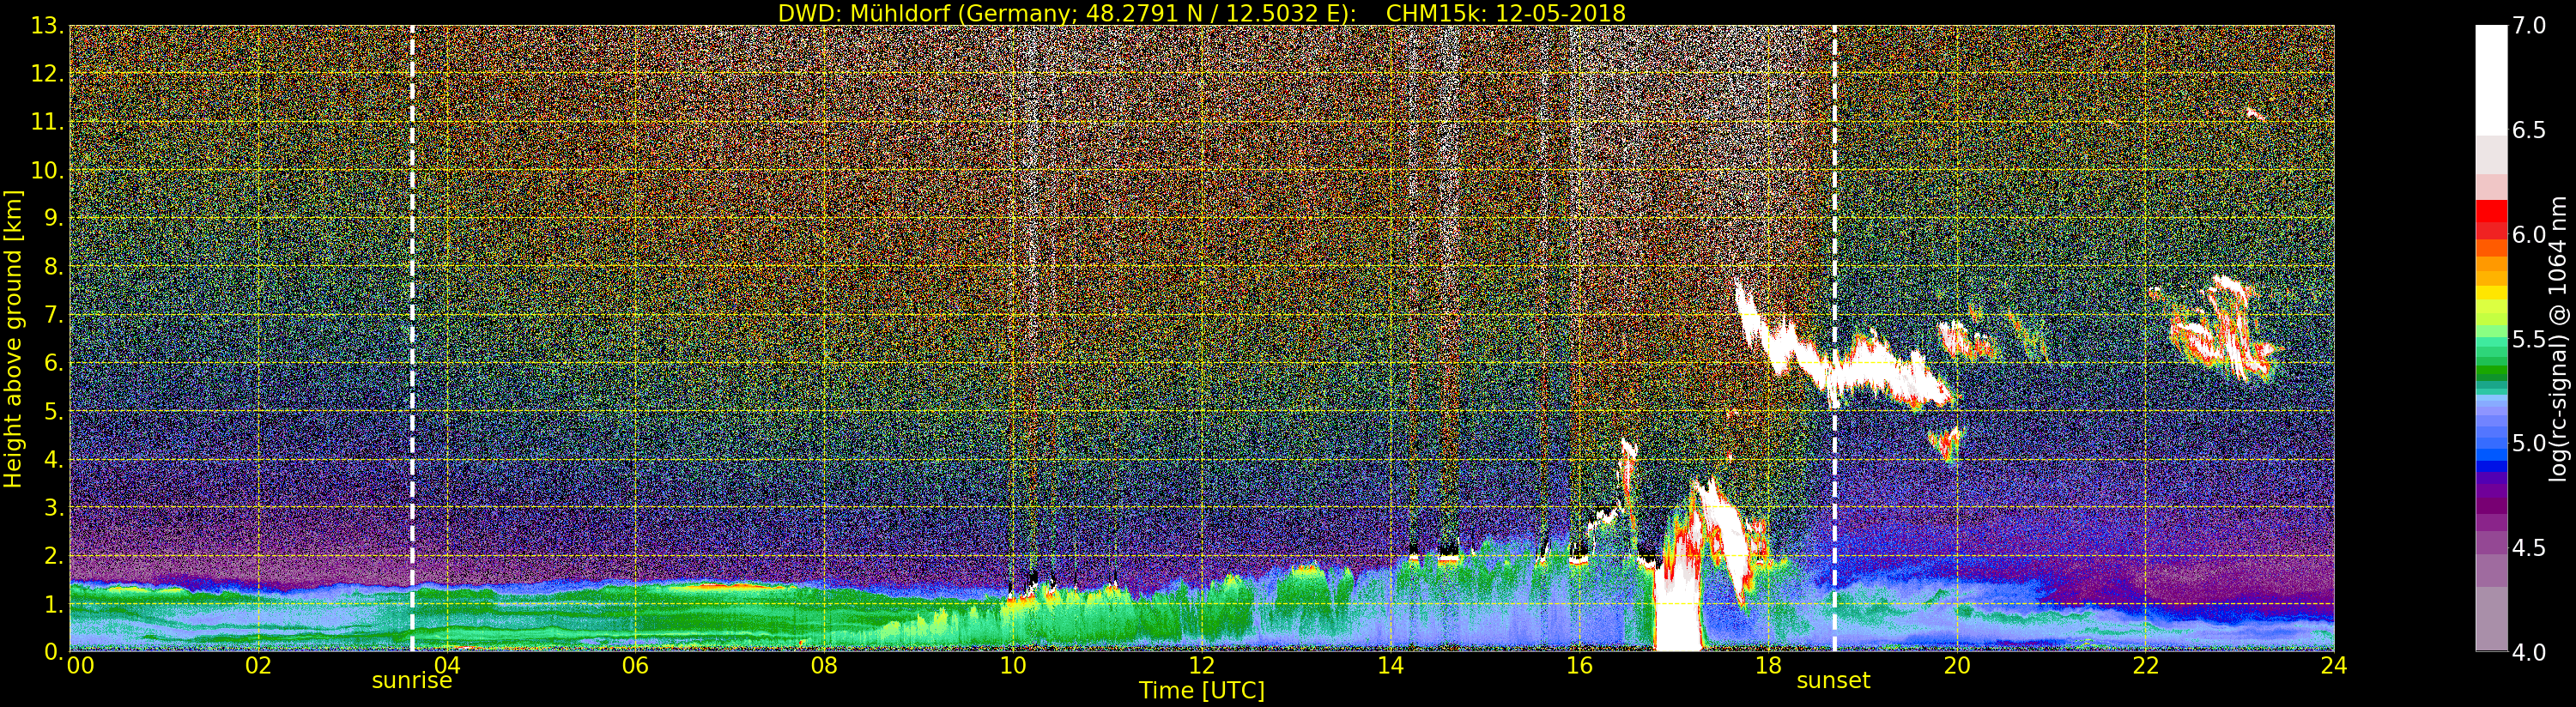Click the height axis tick '0.'
This screenshot has width=2576, height=707.
point(52,651)
